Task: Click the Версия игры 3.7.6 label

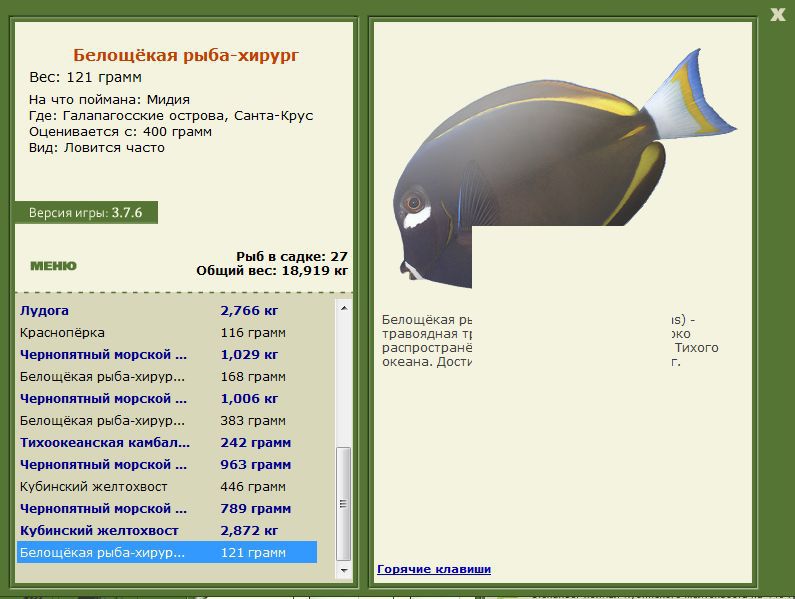Action: (x=86, y=213)
